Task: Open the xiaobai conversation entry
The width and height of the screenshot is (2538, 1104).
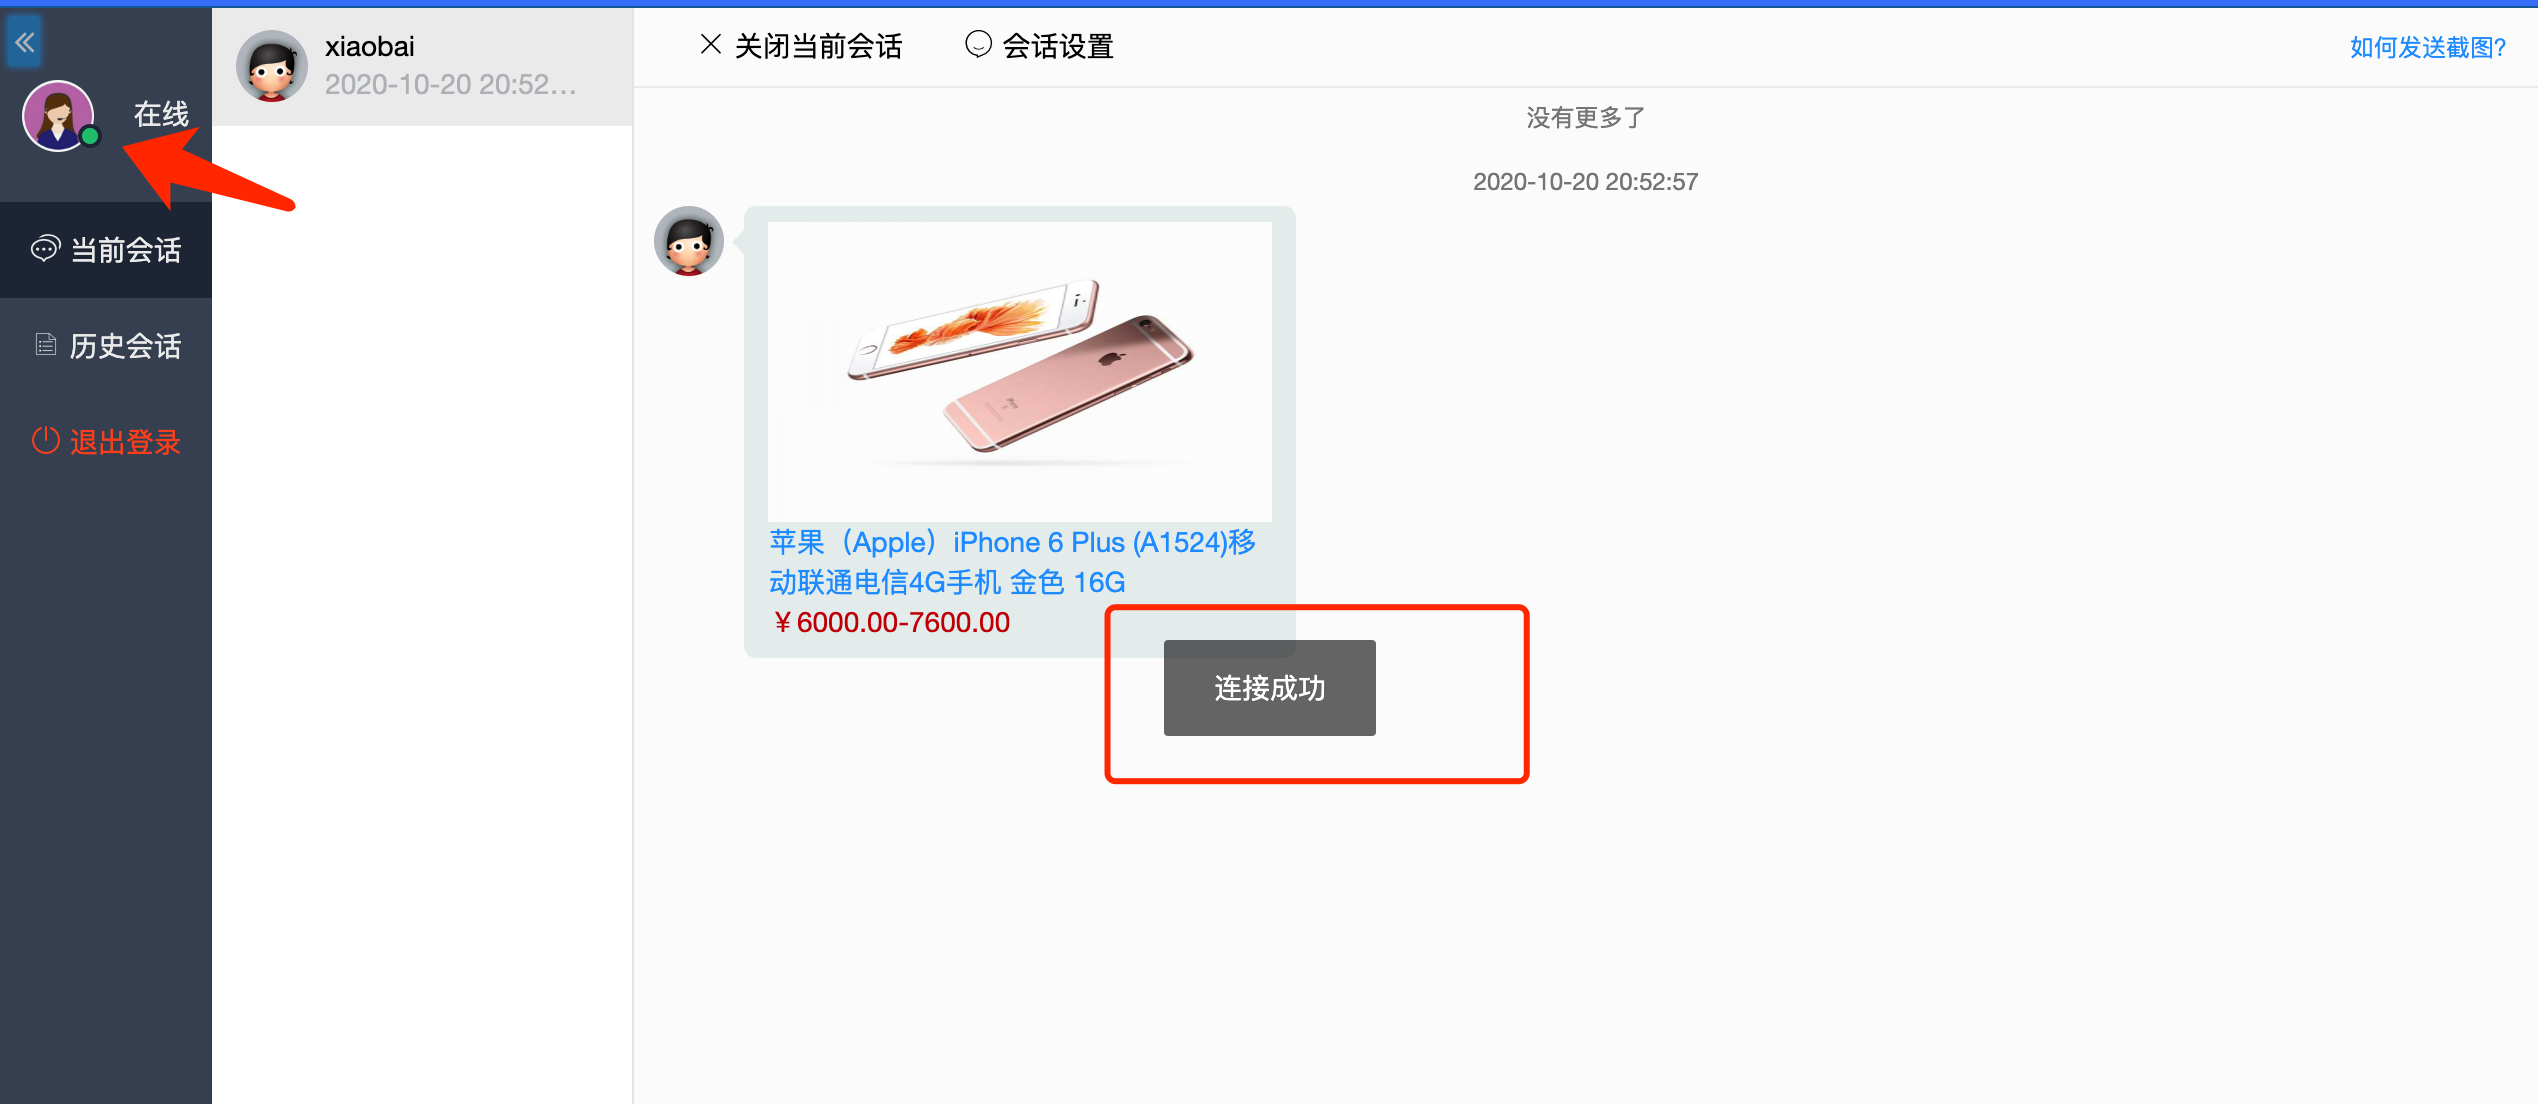Action: click(423, 66)
